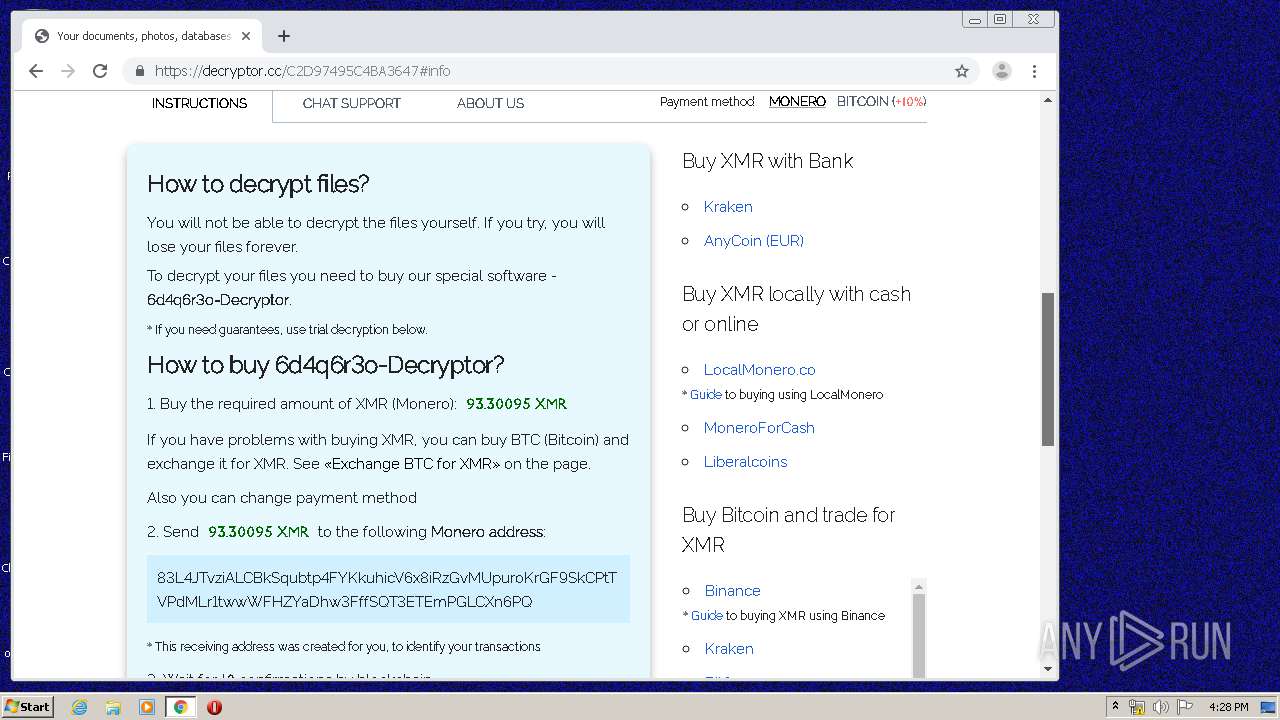1280x720 pixels.
Task: Open the Kraken link under Buy Bitcoin section
Action: (x=729, y=649)
